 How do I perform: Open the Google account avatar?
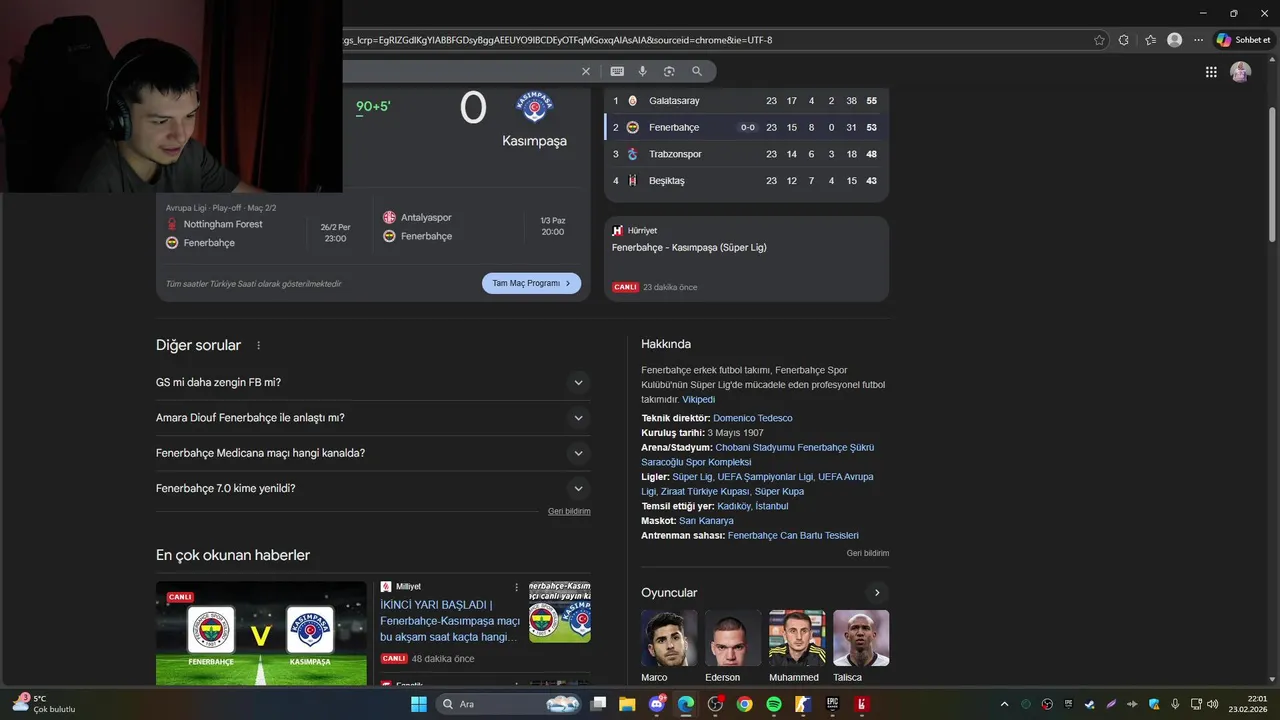tap(1240, 72)
